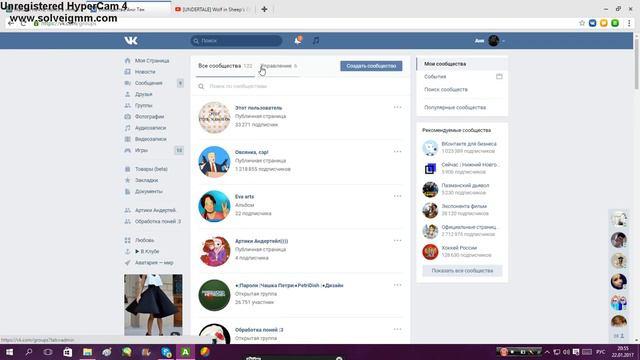640x360 pixels.
Task: Focus the Поиск по сообществам field
Action: click(x=300, y=86)
